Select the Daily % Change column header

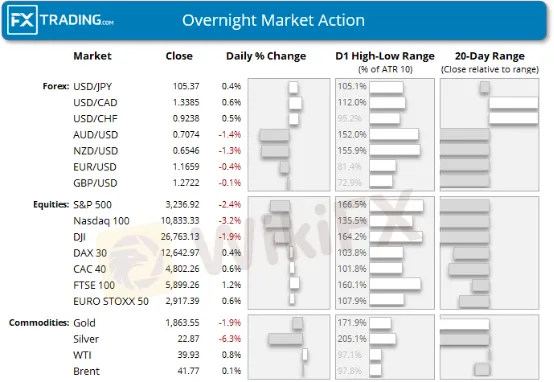click(266, 56)
